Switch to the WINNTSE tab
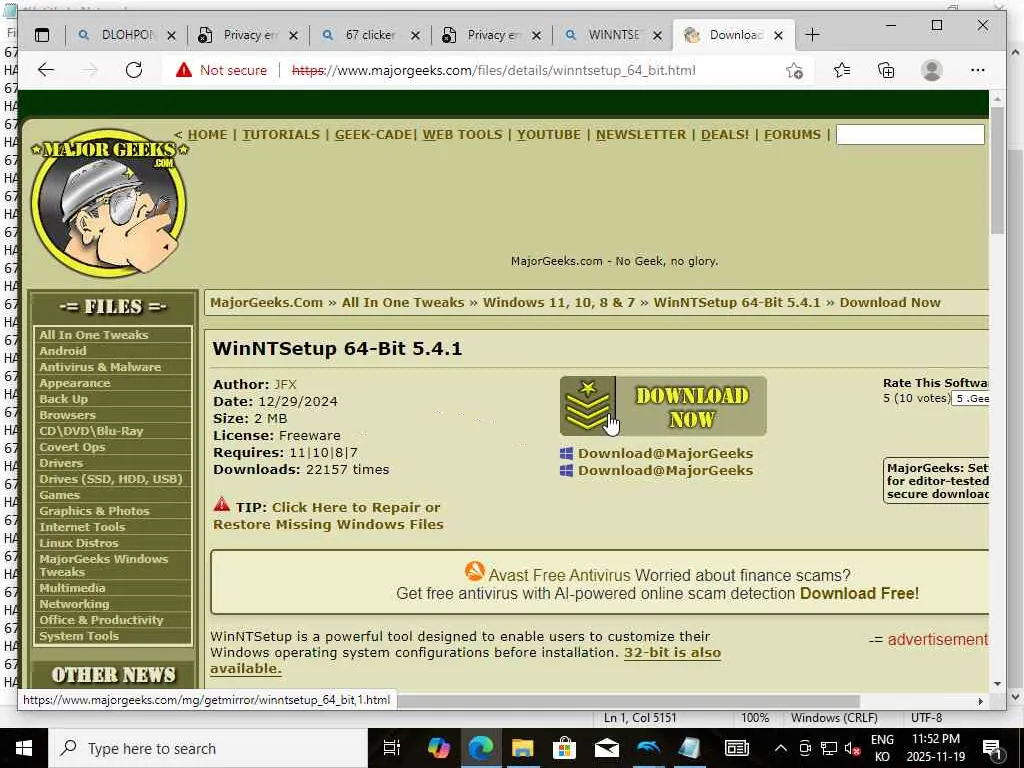This screenshot has height=768, width=1024. (613, 35)
